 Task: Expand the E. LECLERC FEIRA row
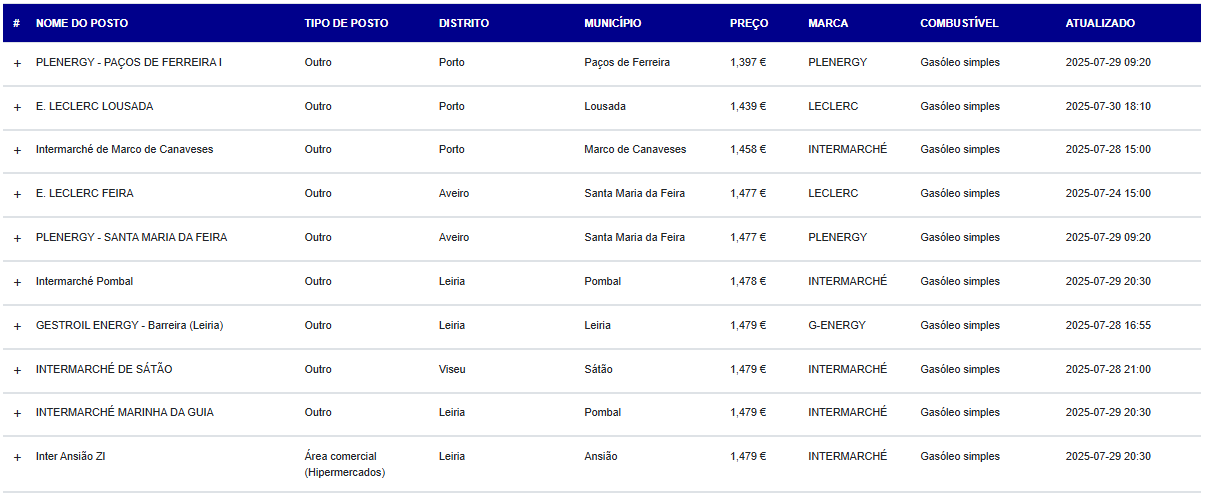(17, 194)
